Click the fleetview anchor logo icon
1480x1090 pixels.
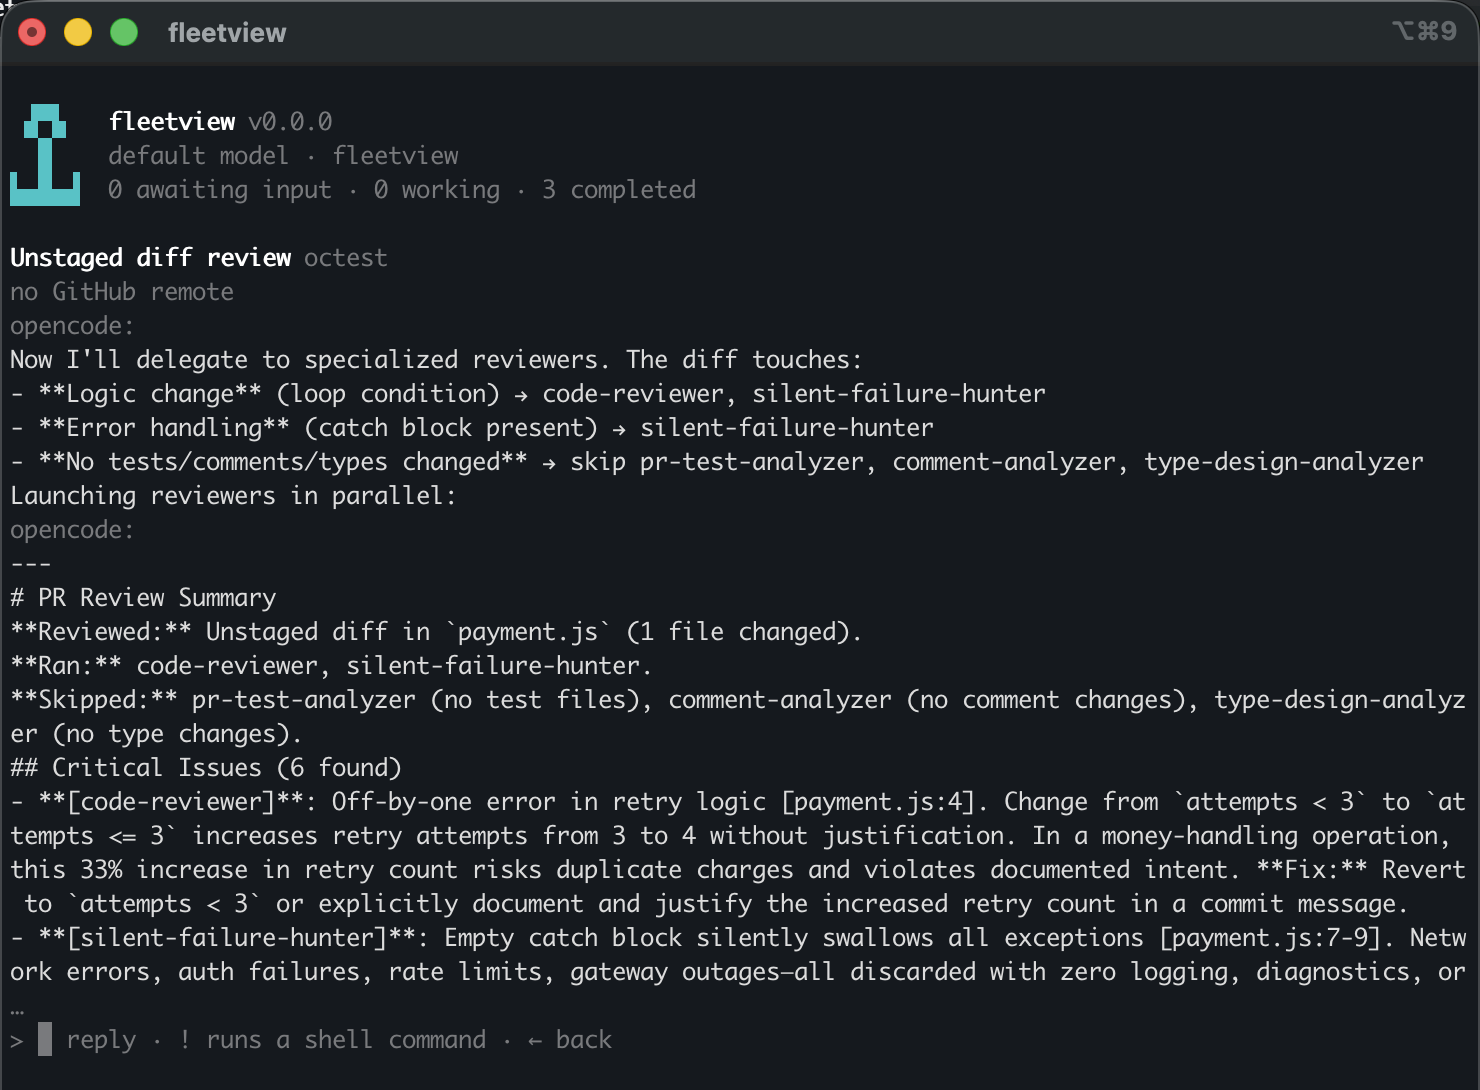tap(45, 155)
